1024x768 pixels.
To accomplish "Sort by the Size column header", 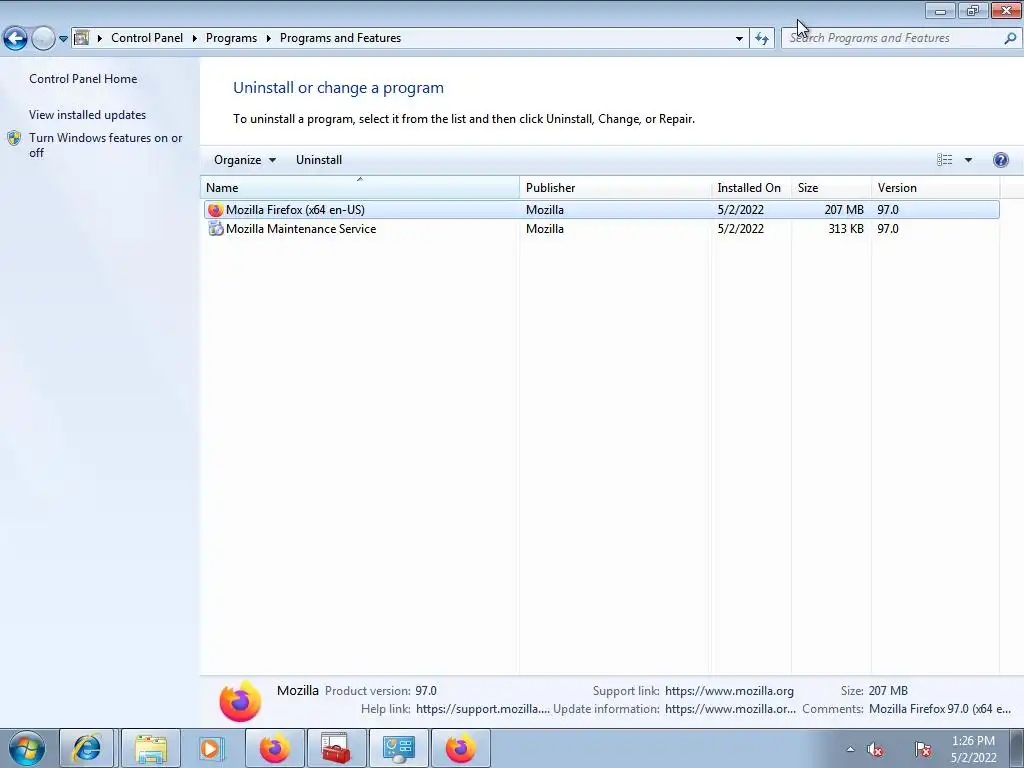I will [831, 187].
